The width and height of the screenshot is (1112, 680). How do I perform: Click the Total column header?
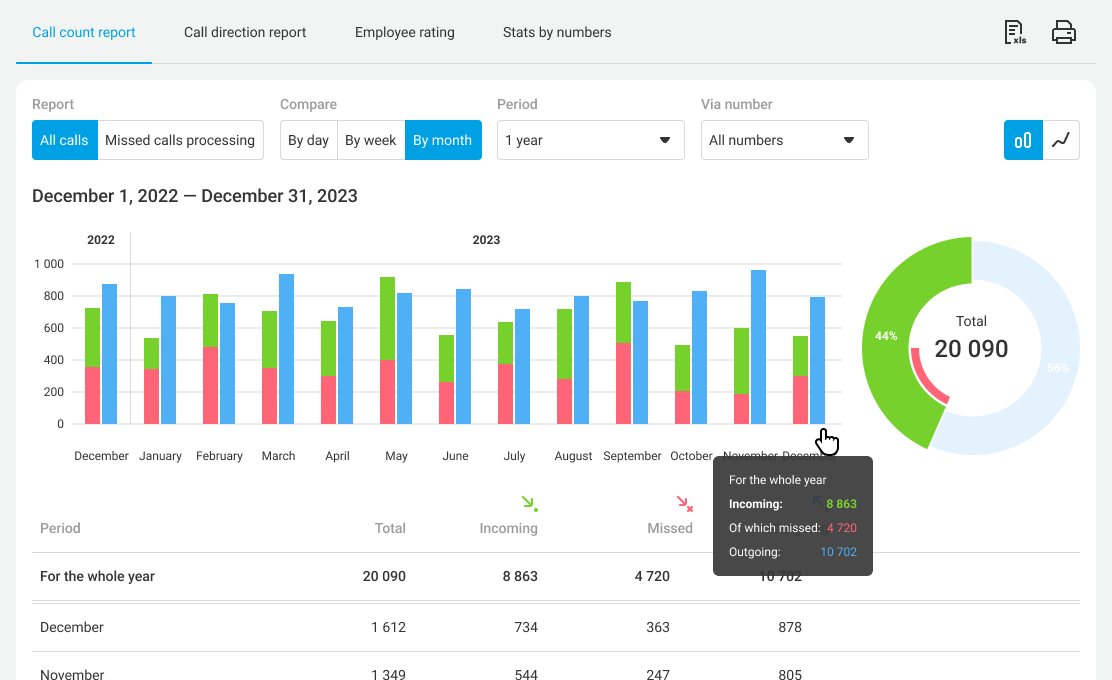pyautogui.click(x=390, y=528)
